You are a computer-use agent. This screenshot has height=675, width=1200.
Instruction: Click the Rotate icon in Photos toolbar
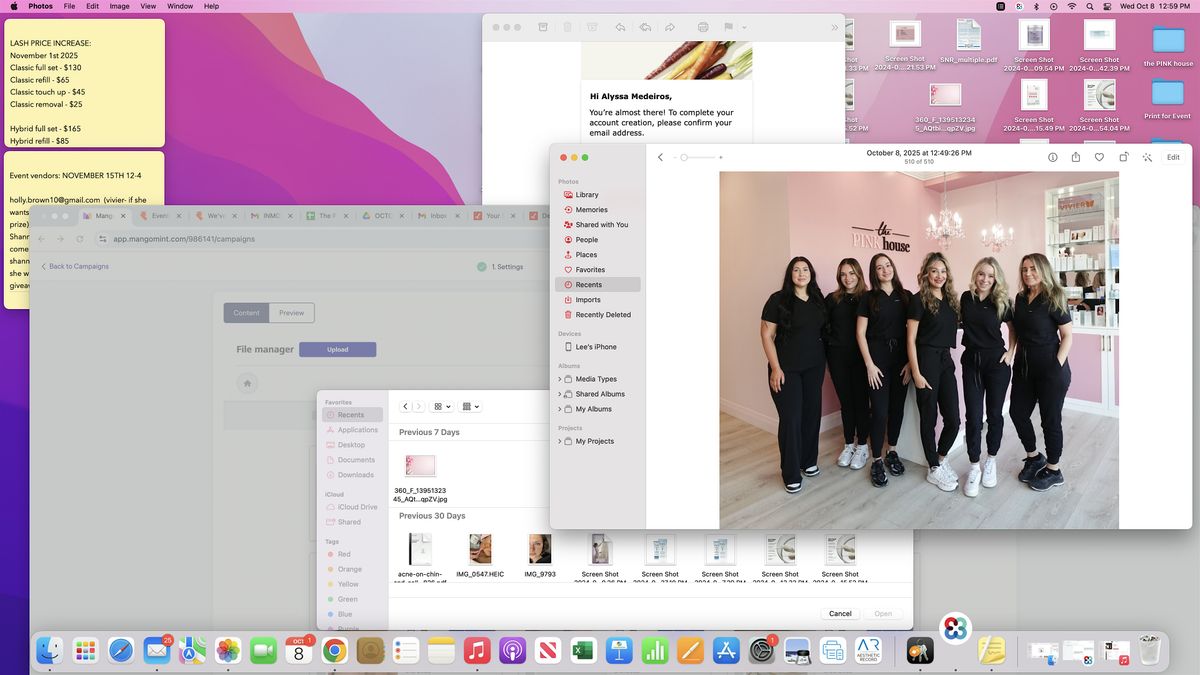pyautogui.click(x=1123, y=157)
